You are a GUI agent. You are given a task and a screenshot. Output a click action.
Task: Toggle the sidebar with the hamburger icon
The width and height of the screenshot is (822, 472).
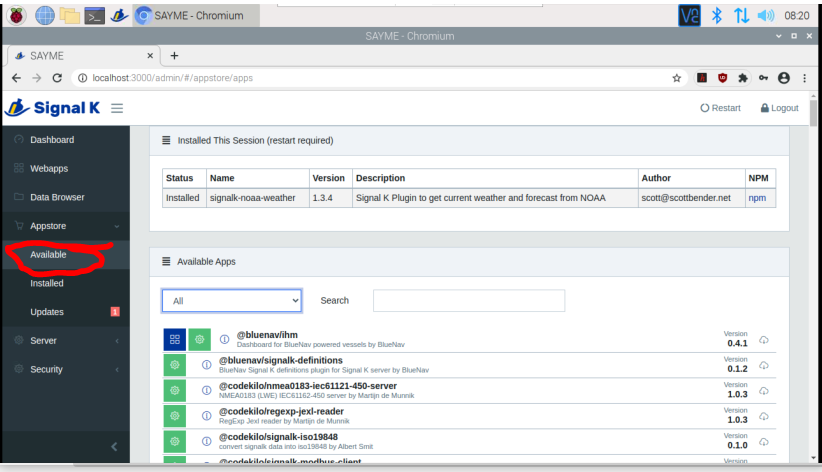click(x=117, y=108)
